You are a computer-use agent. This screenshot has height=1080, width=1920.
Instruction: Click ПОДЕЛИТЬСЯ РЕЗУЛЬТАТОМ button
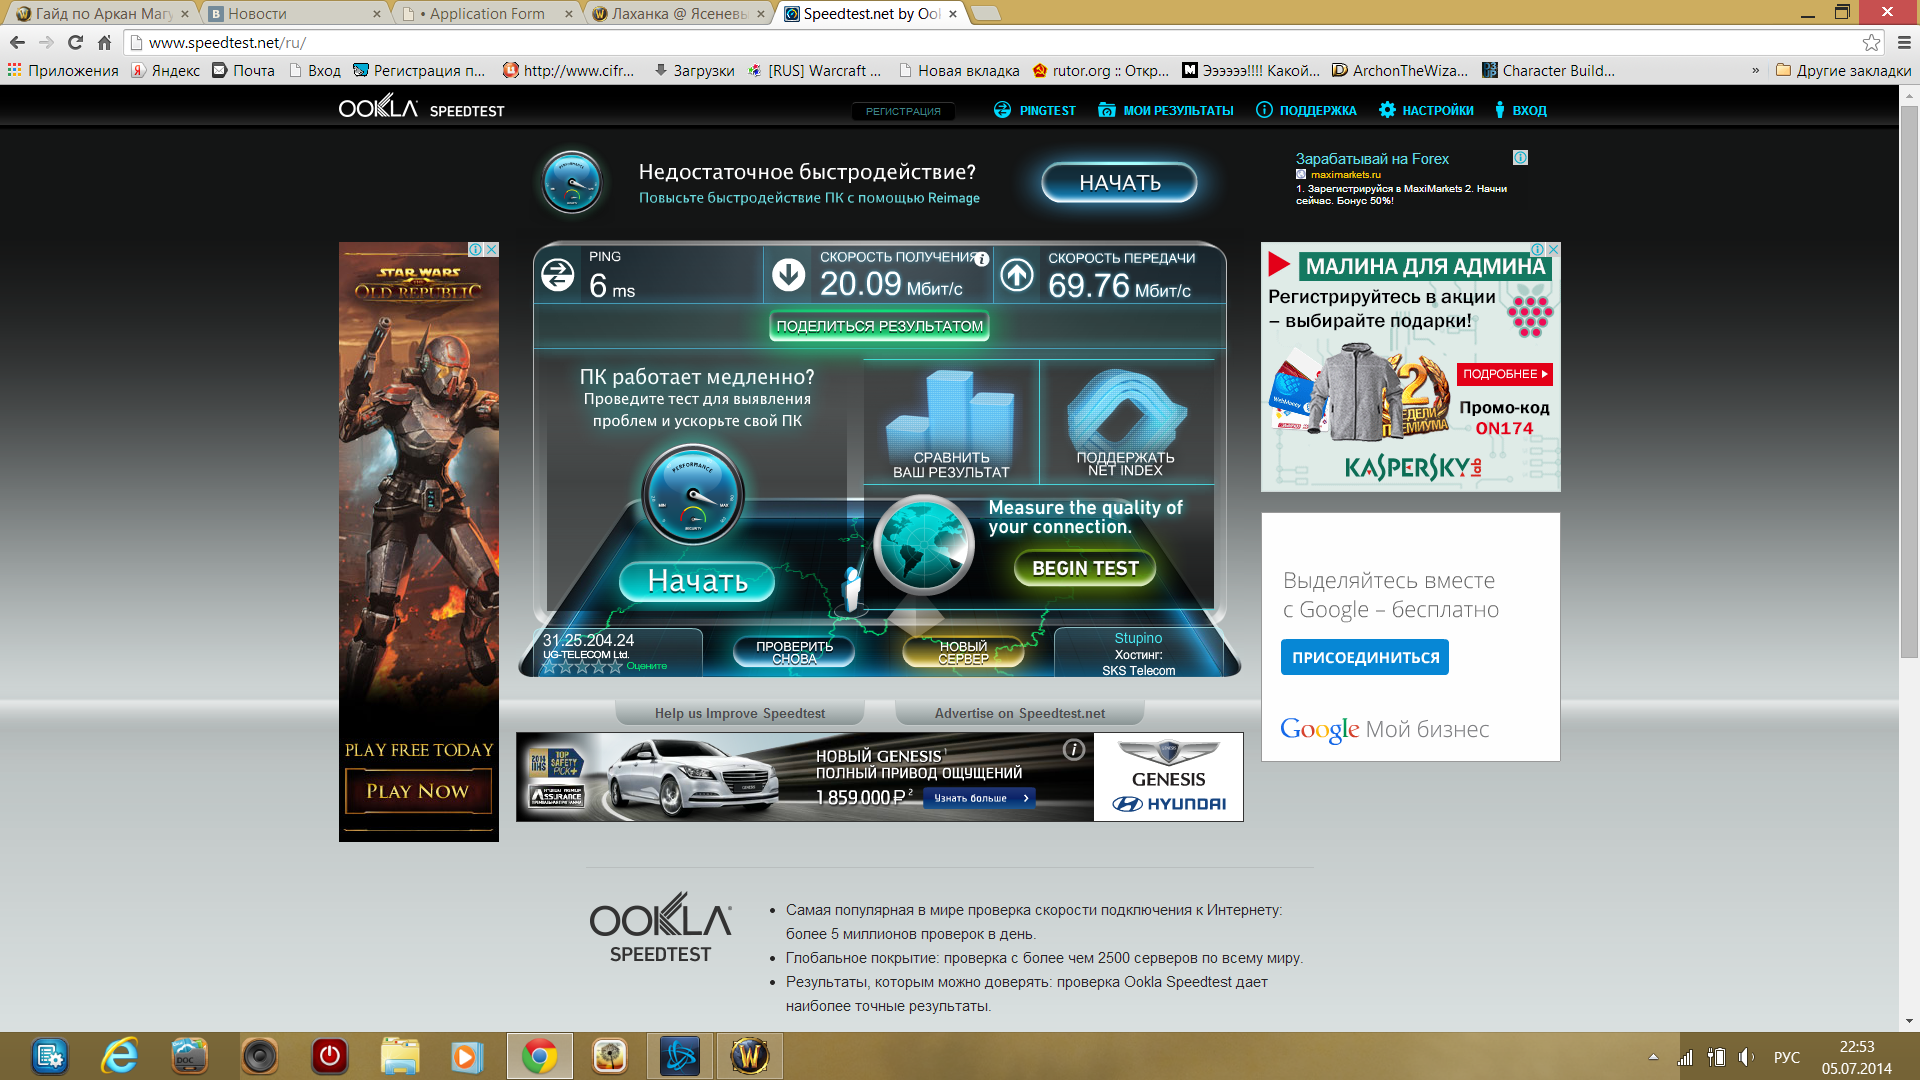(879, 326)
